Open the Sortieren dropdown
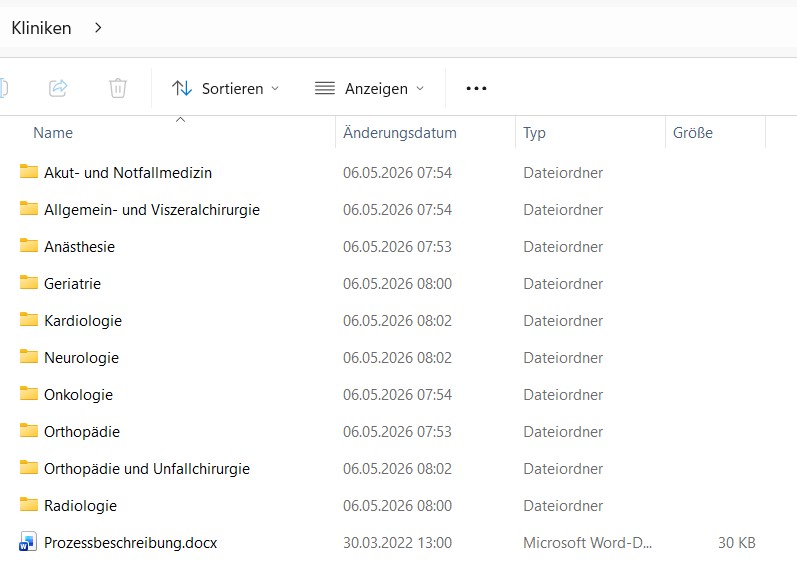Image resolution: width=797 pixels, height=587 pixels. [225, 88]
